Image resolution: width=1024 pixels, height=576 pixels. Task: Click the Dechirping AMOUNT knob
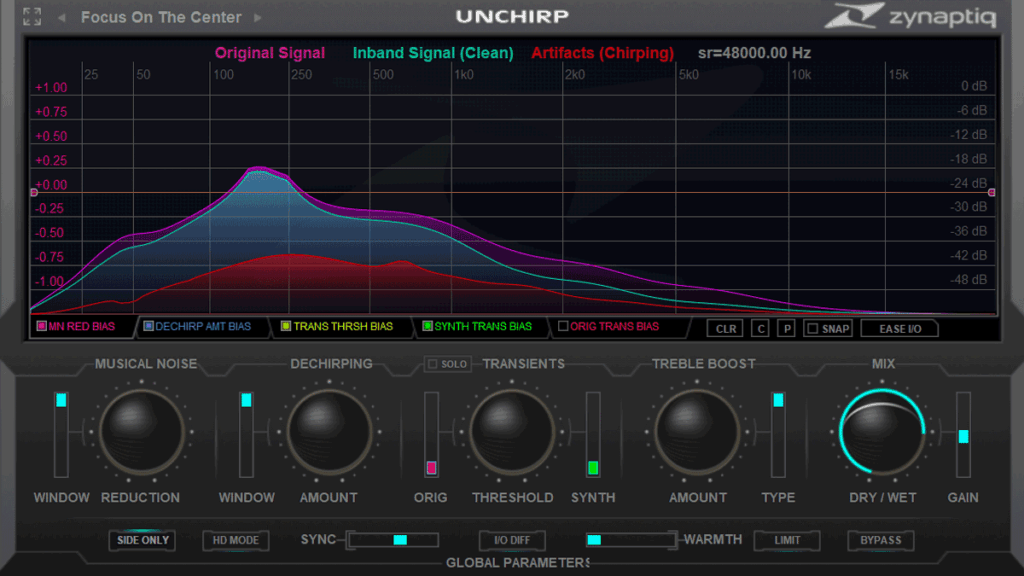(x=328, y=431)
